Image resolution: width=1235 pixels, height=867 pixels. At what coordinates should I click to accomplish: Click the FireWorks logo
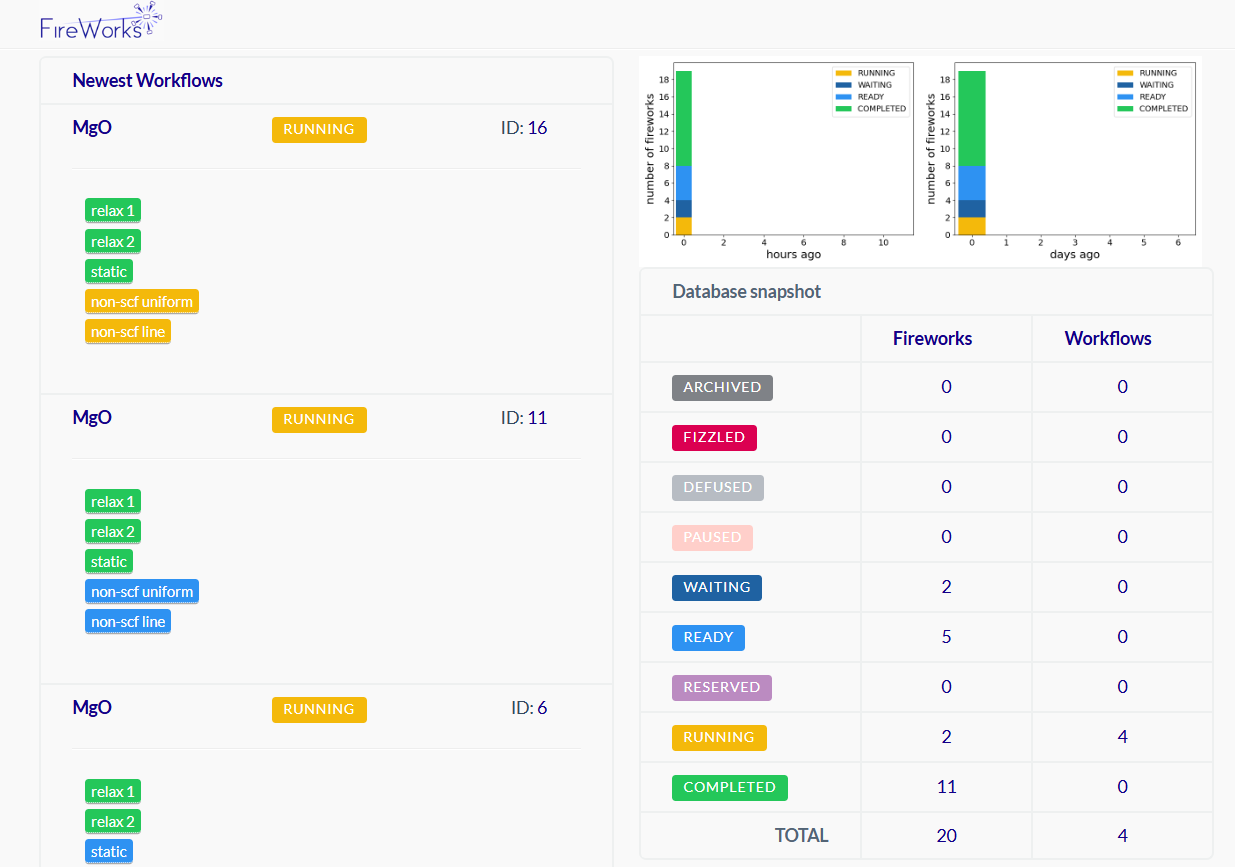100,24
